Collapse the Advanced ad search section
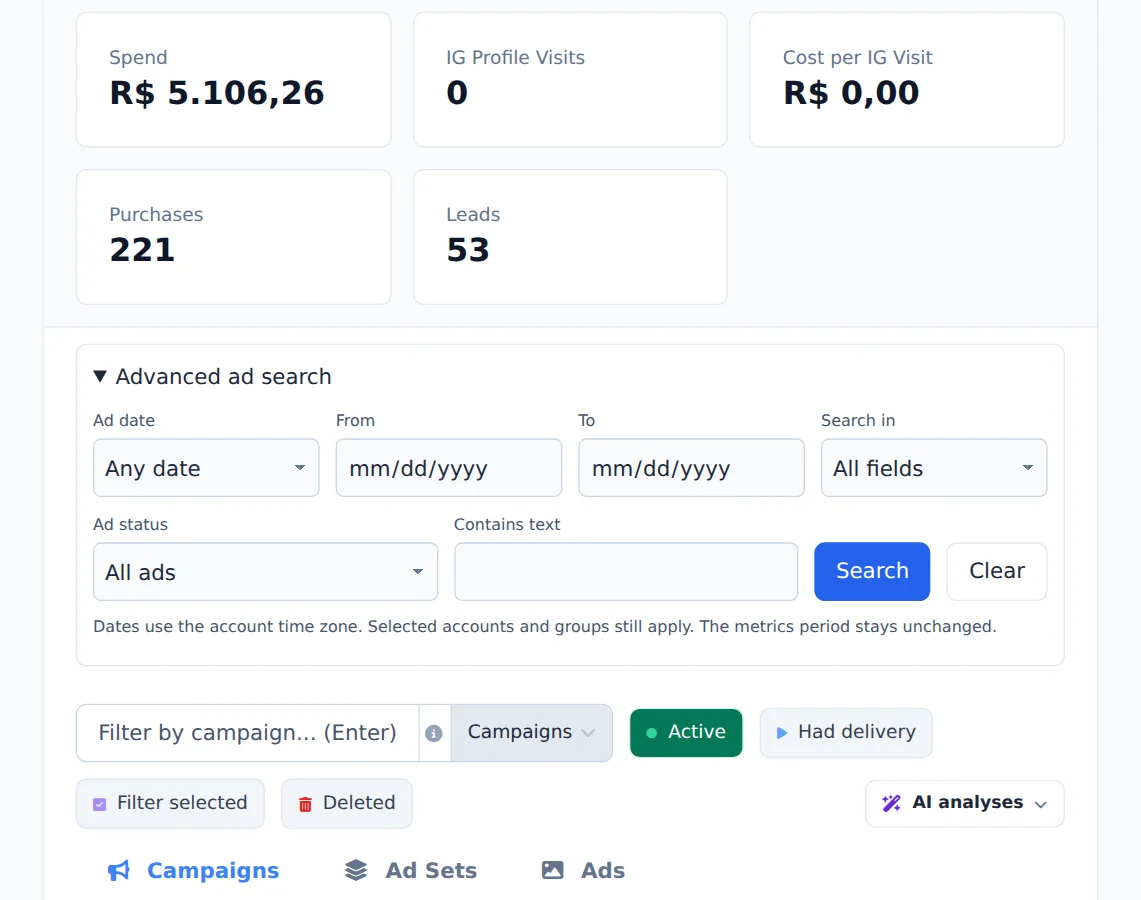This screenshot has width=1141, height=900. [212, 376]
